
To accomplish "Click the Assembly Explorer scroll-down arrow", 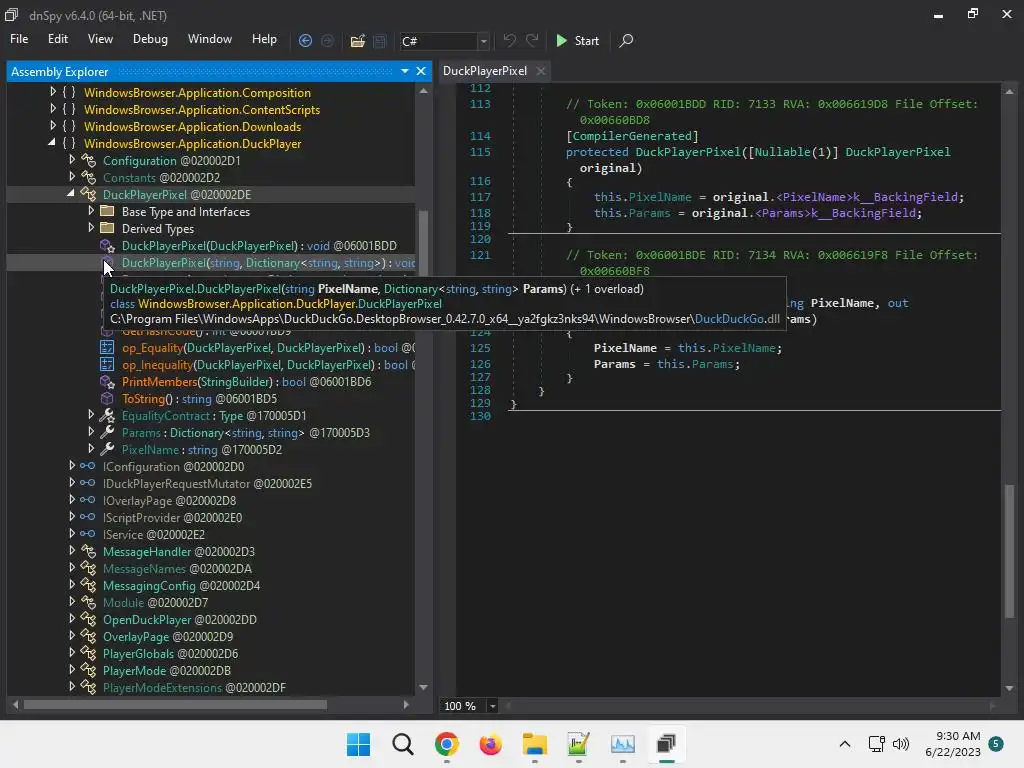I will coord(423,687).
